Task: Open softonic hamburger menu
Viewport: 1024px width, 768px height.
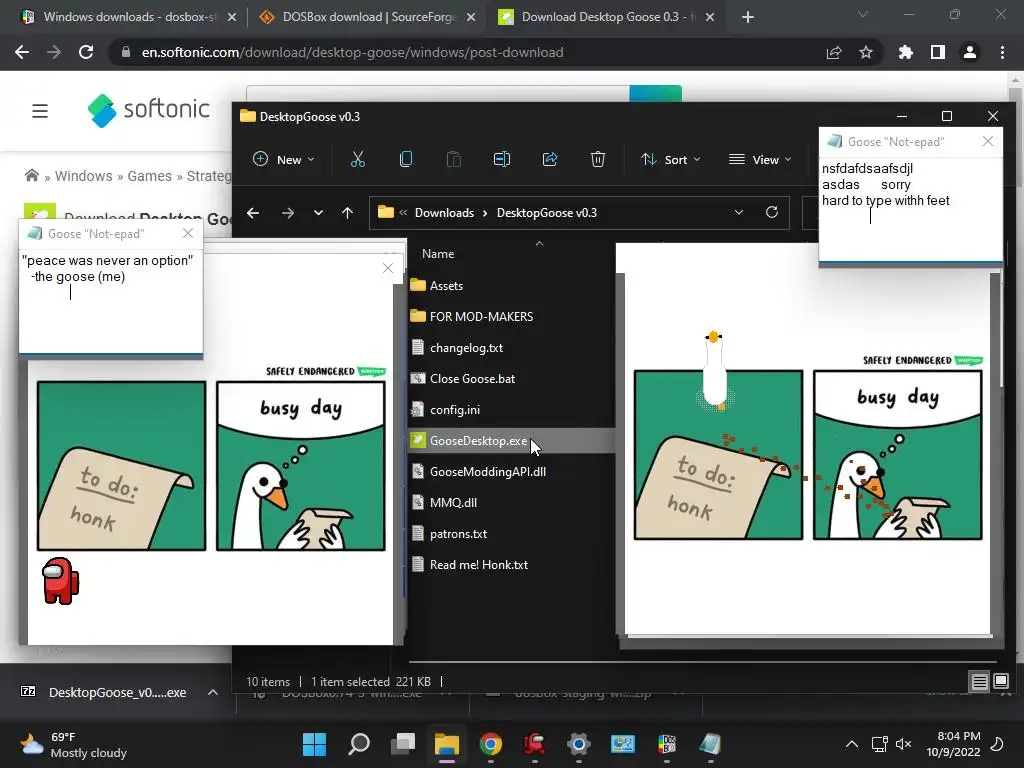Action: (40, 111)
